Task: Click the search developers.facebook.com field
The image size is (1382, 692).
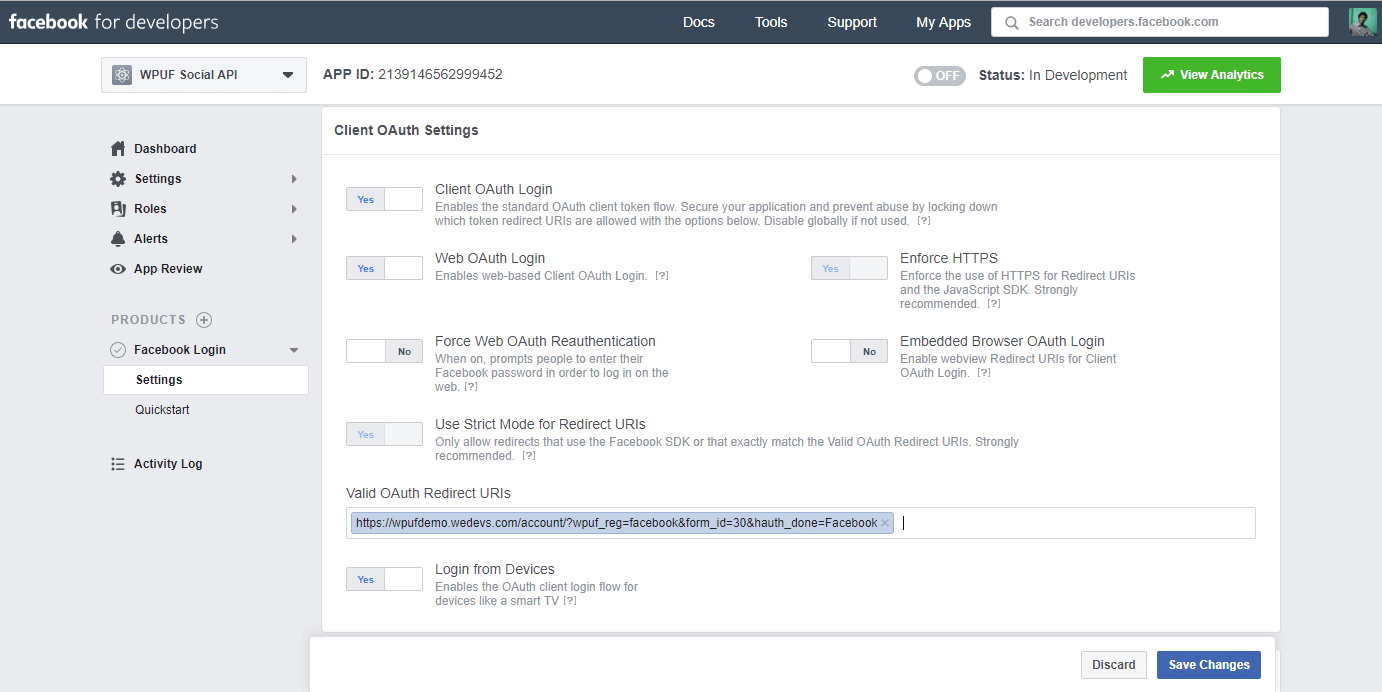Action: (1160, 22)
